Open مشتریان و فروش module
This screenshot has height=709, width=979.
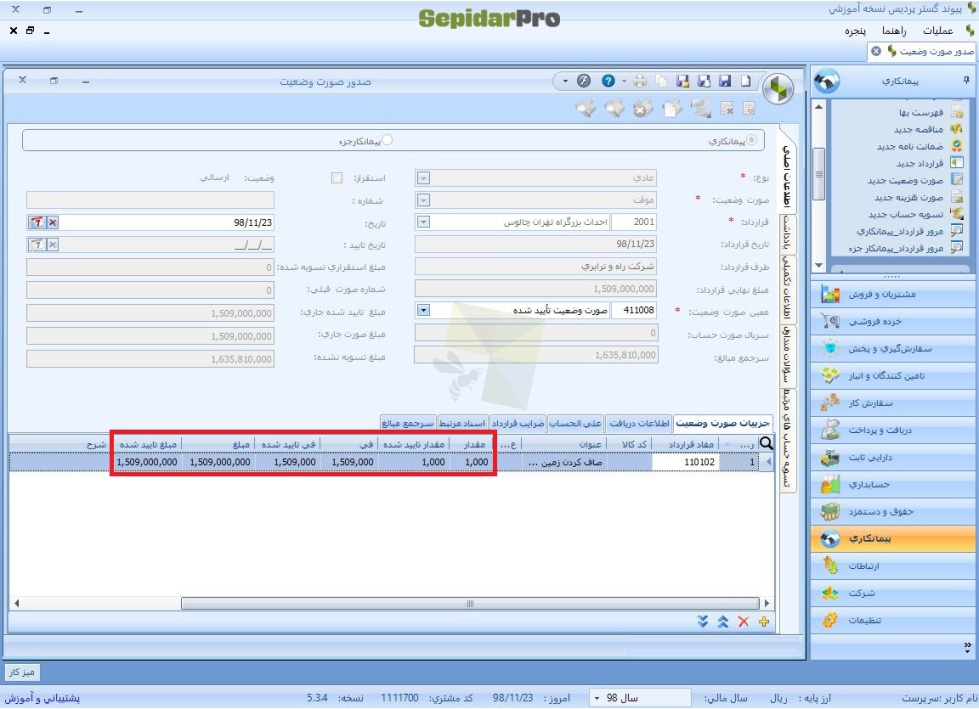[894, 294]
